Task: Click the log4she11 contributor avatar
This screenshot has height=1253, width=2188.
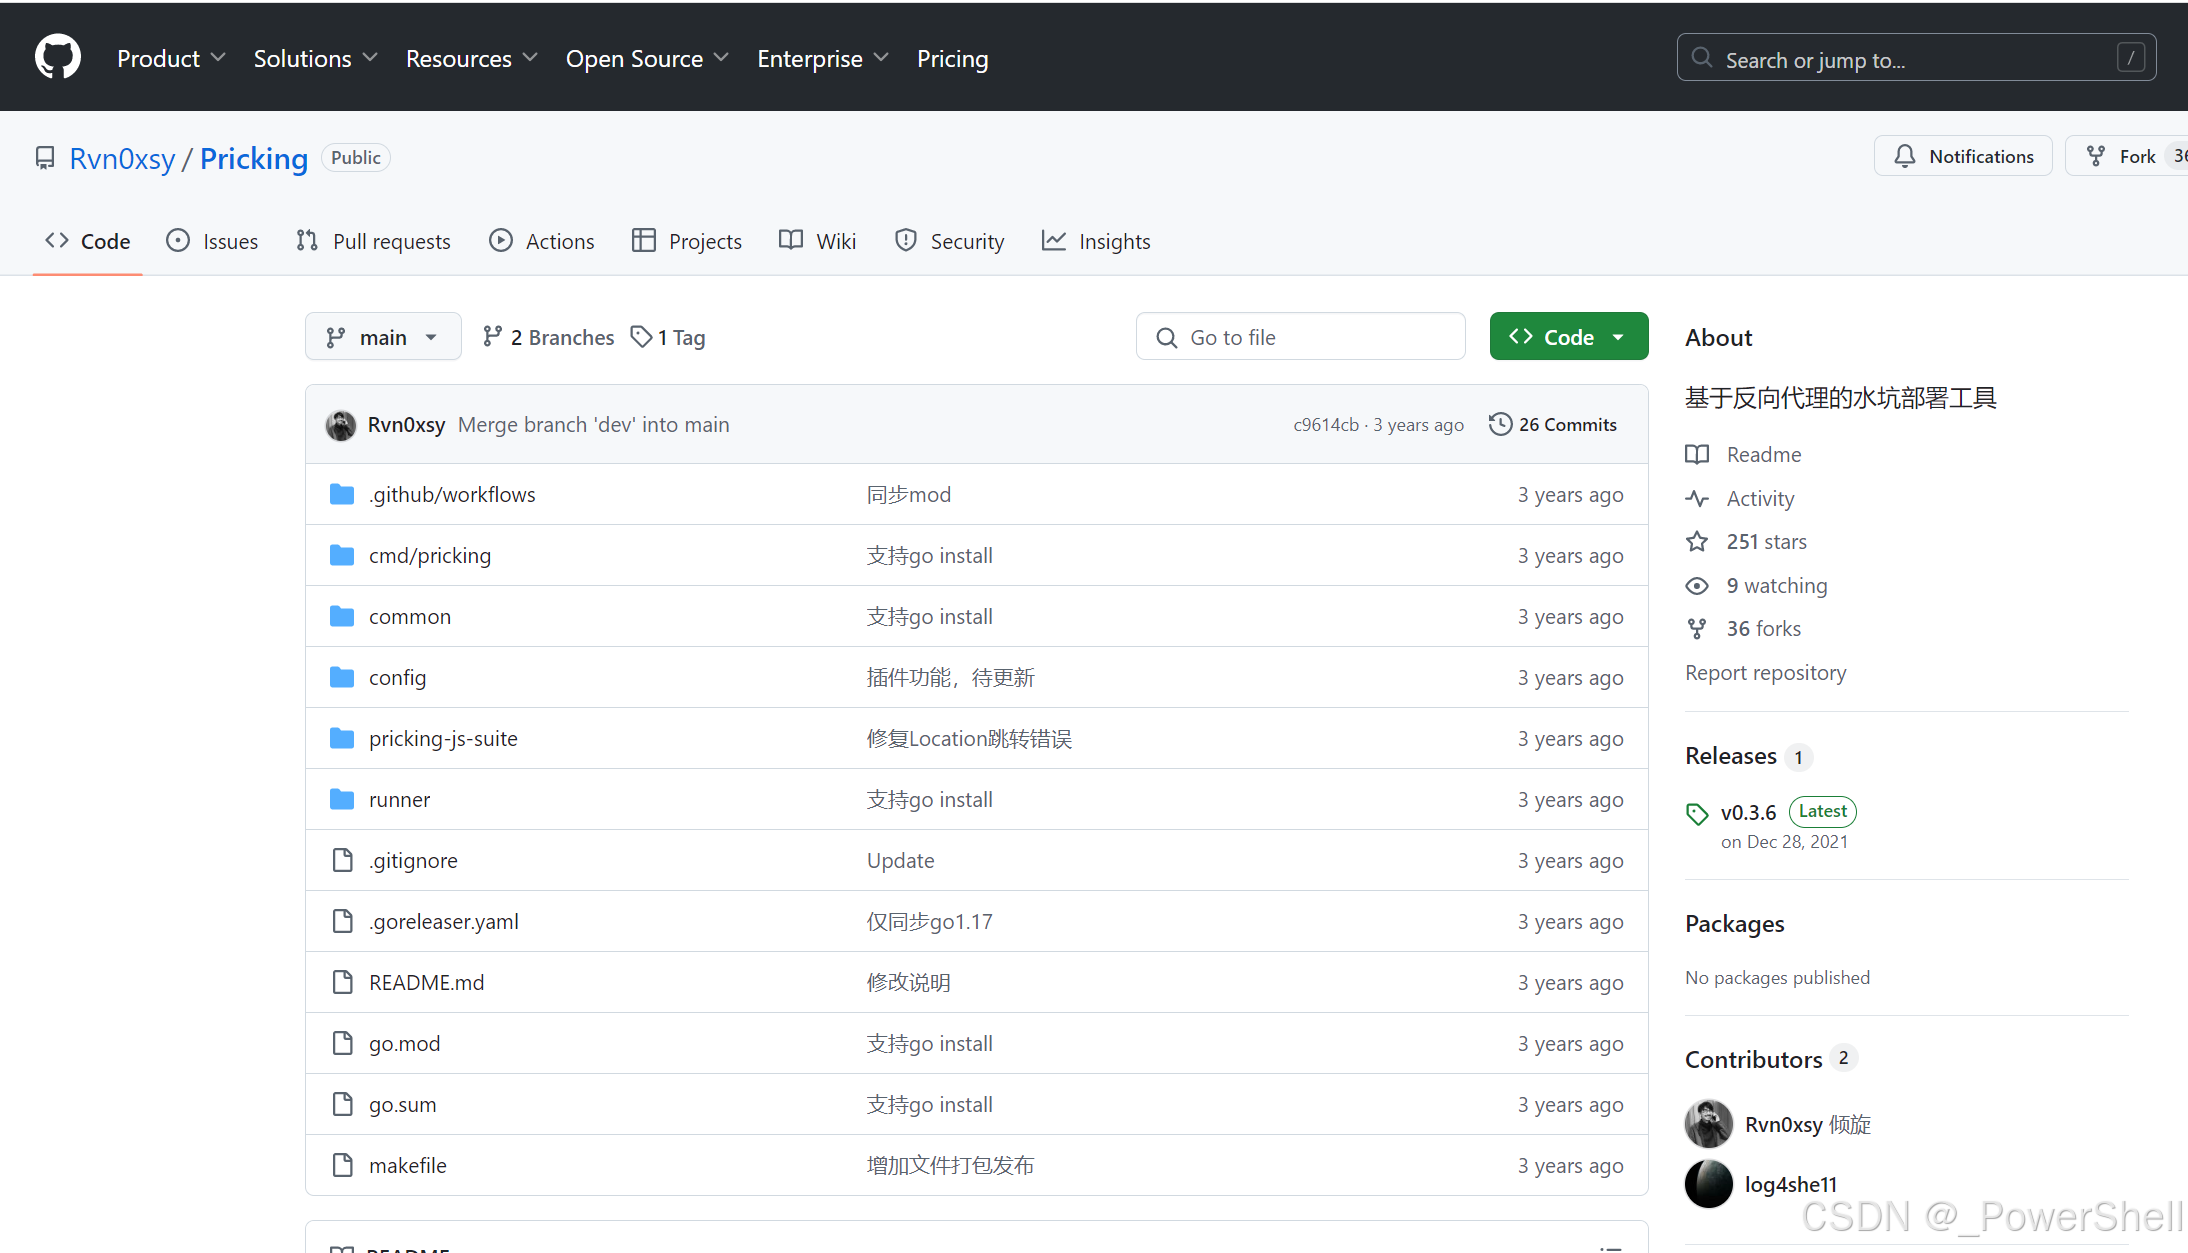Action: (1709, 1184)
